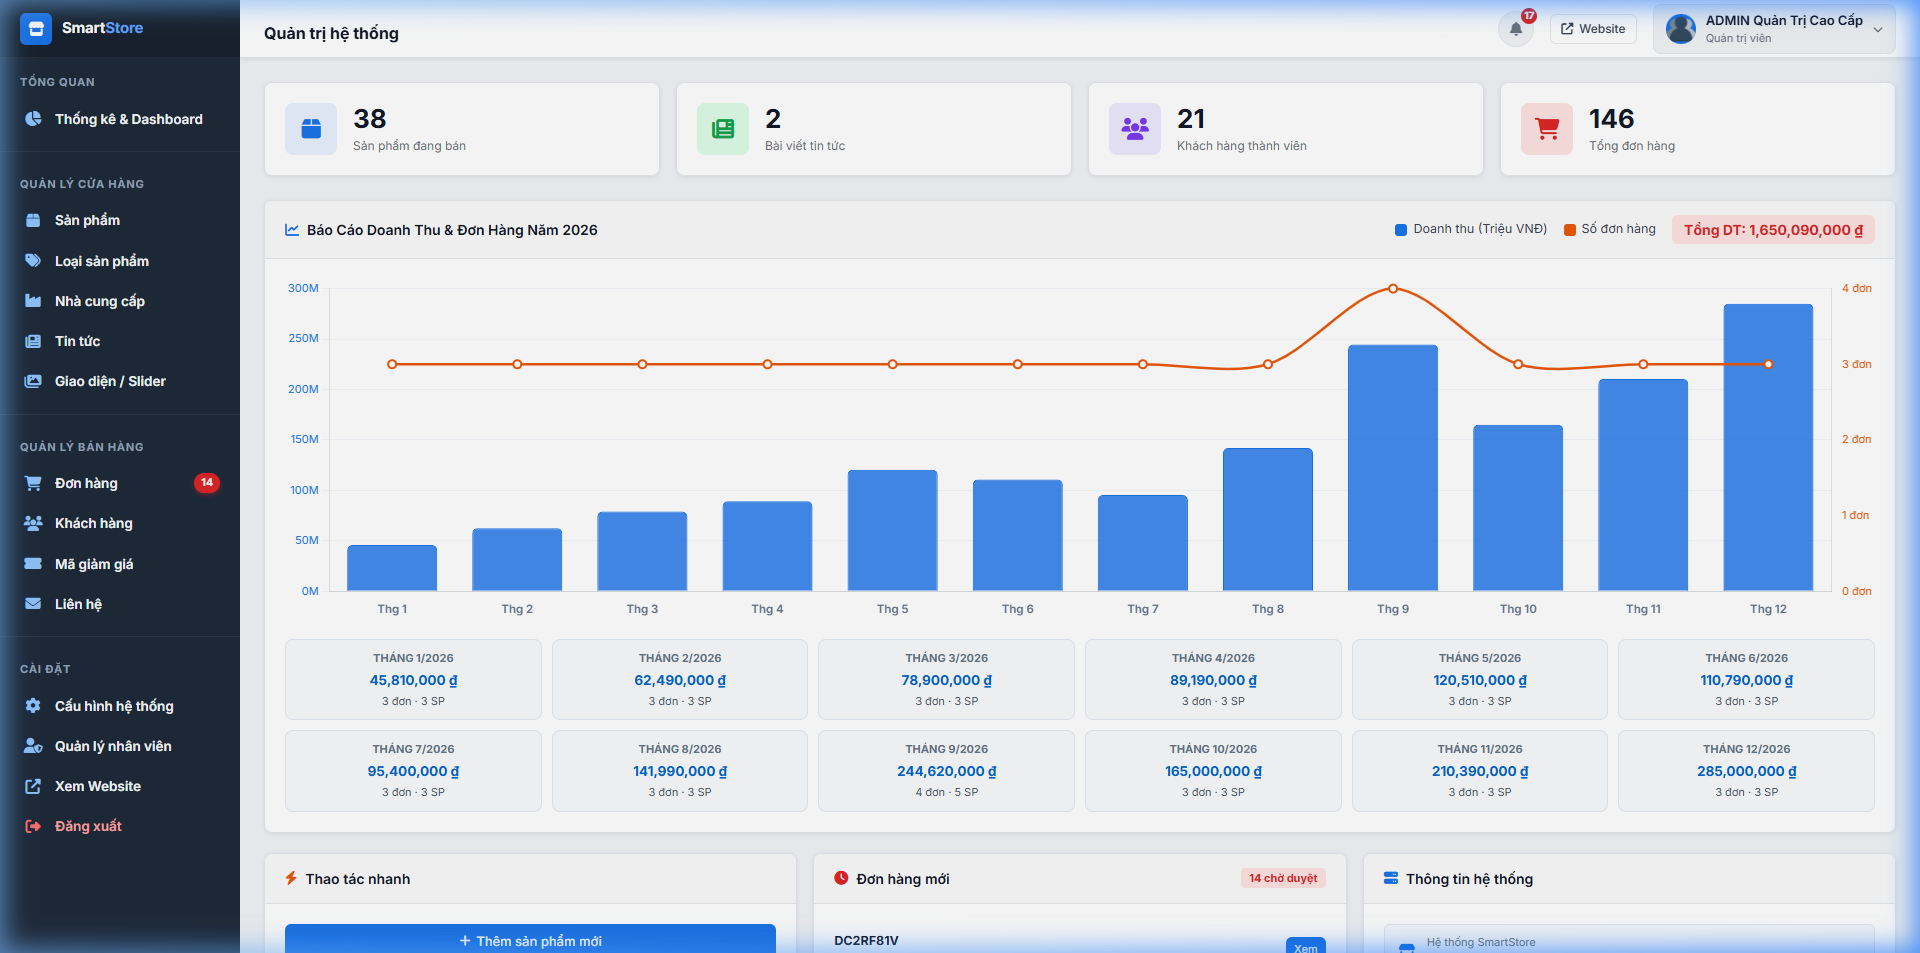1920x953 pixels.
Task: Click the 14 chờ duyệt badge
Action: point(1283,878)
